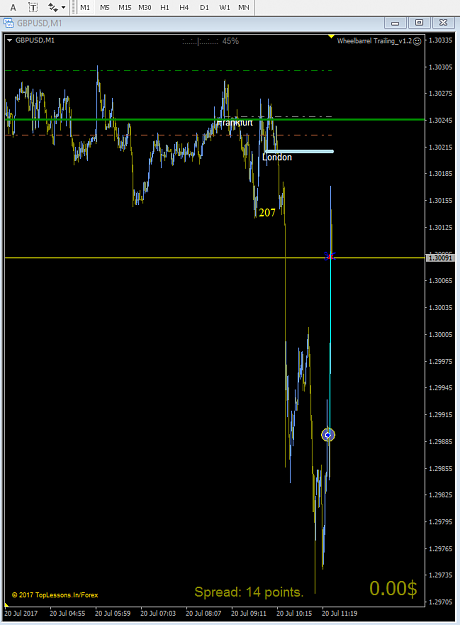Select the Text tool (A icon)
This screenshot has height=625, width=460.
click(x=13, y=7)
